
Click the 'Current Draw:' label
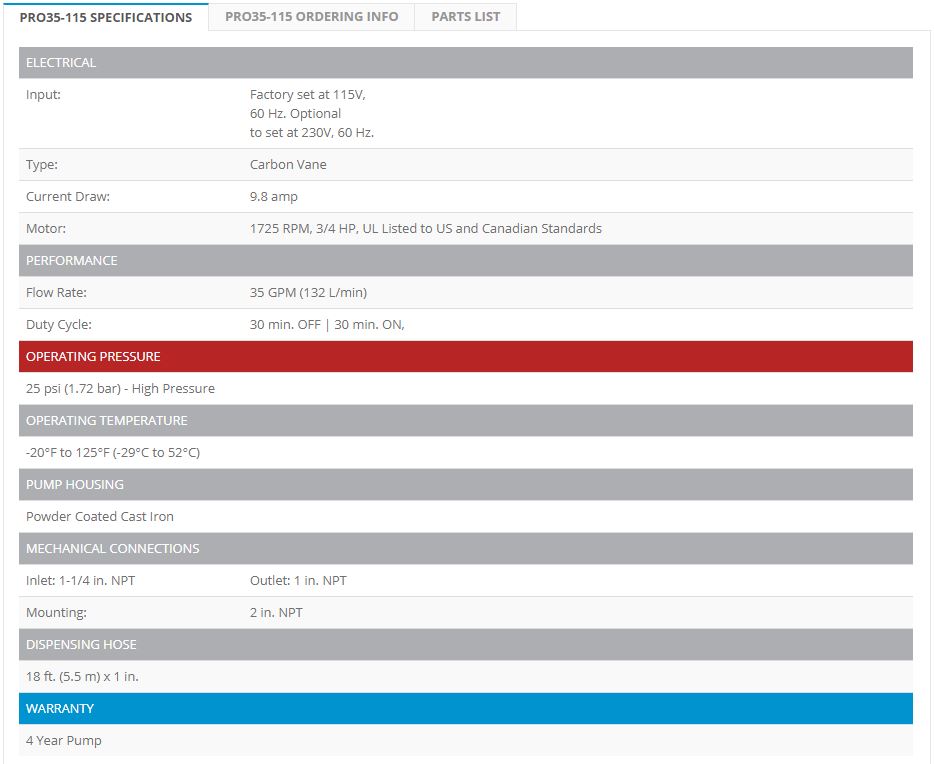[x=68, y=197]
